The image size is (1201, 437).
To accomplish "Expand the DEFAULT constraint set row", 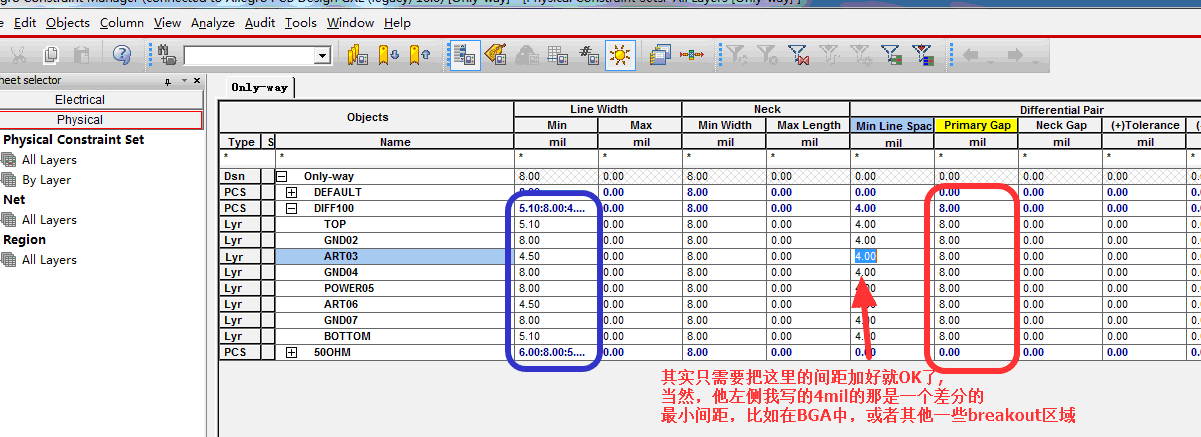I will 292,192.
